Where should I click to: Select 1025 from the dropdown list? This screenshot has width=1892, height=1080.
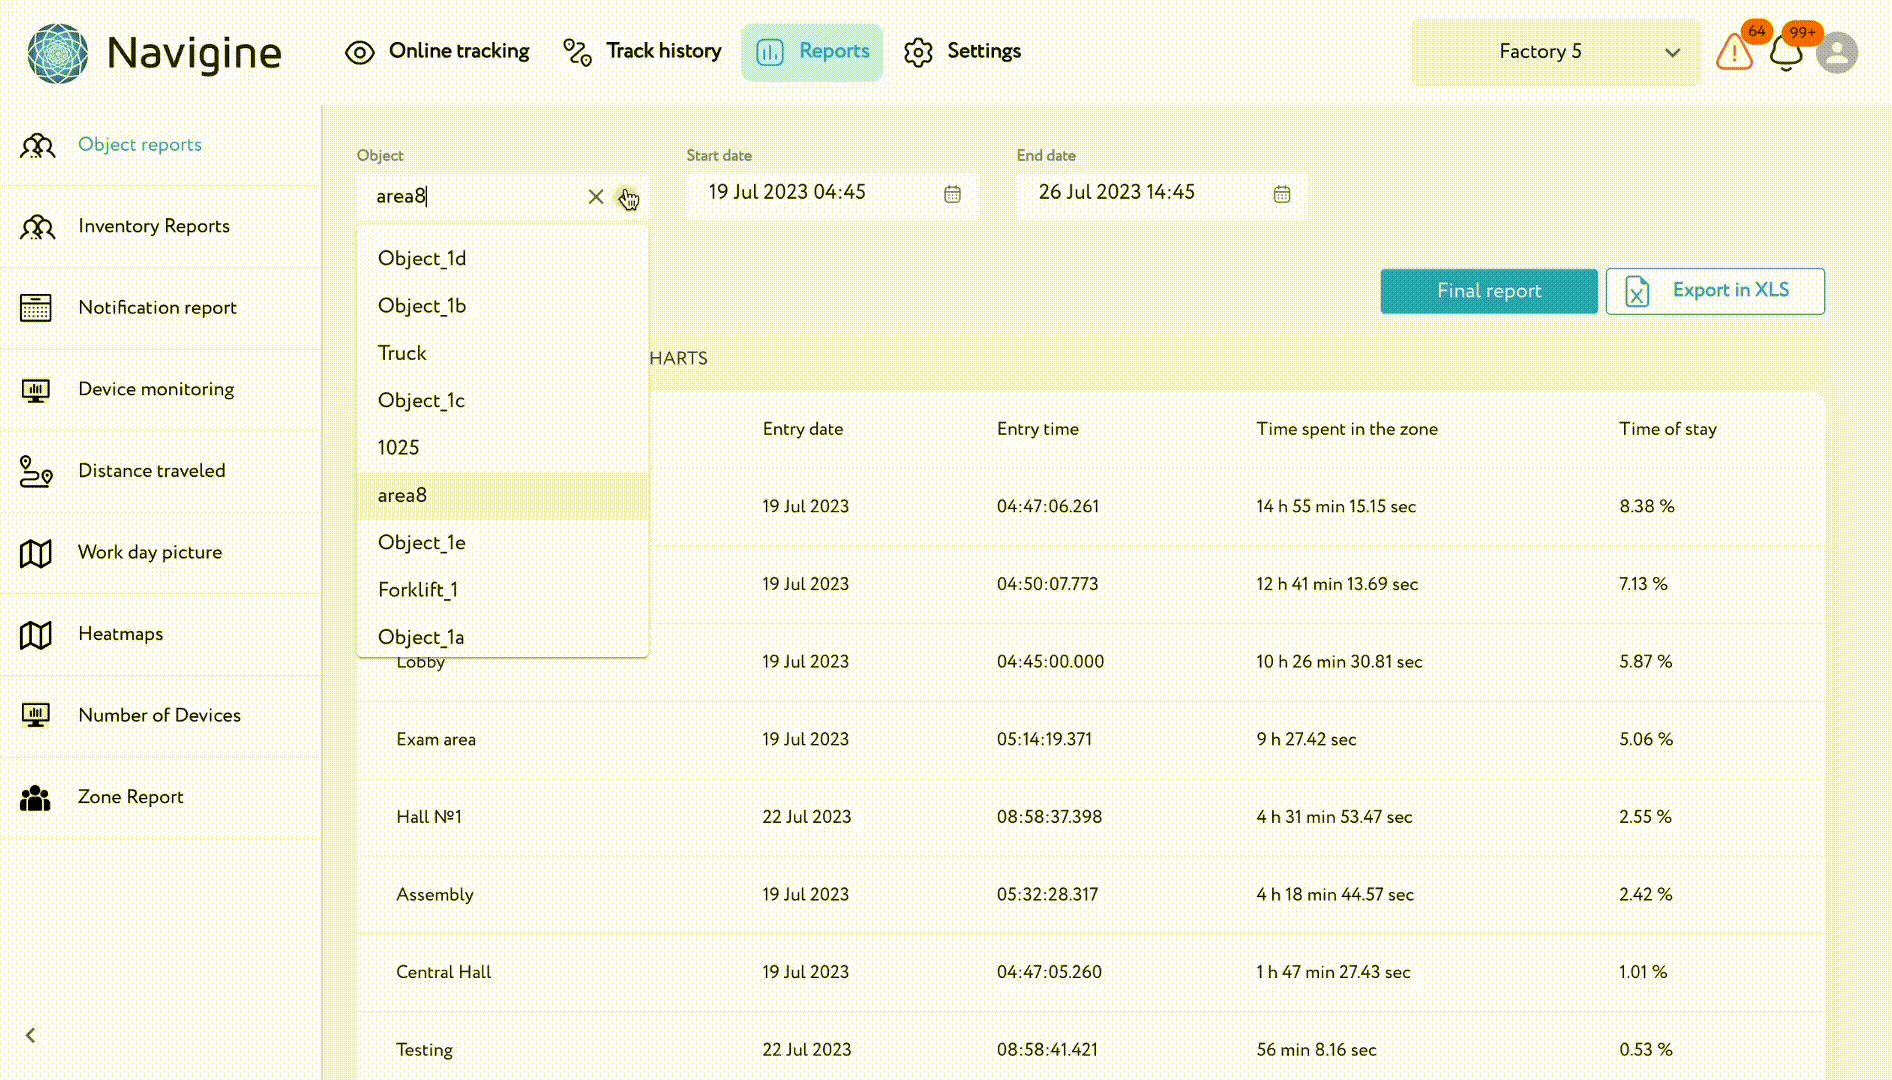502,448
